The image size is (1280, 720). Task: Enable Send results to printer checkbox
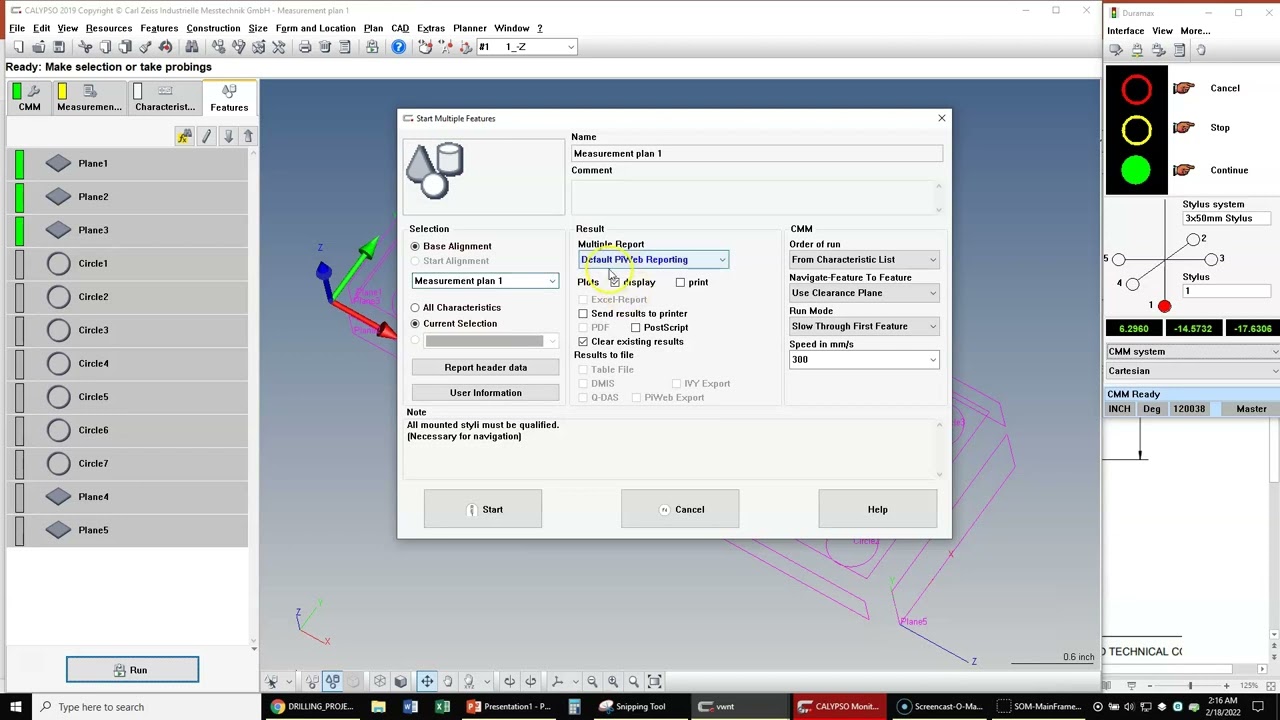point(583,313)
